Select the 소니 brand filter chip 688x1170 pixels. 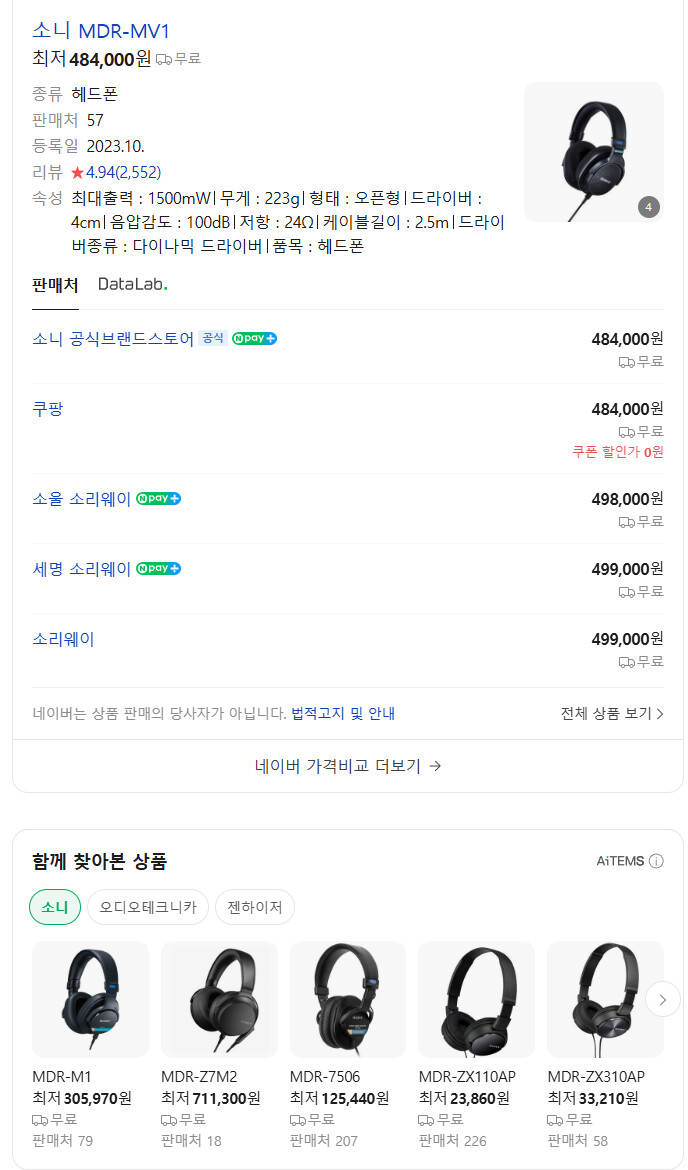[54, 907]
